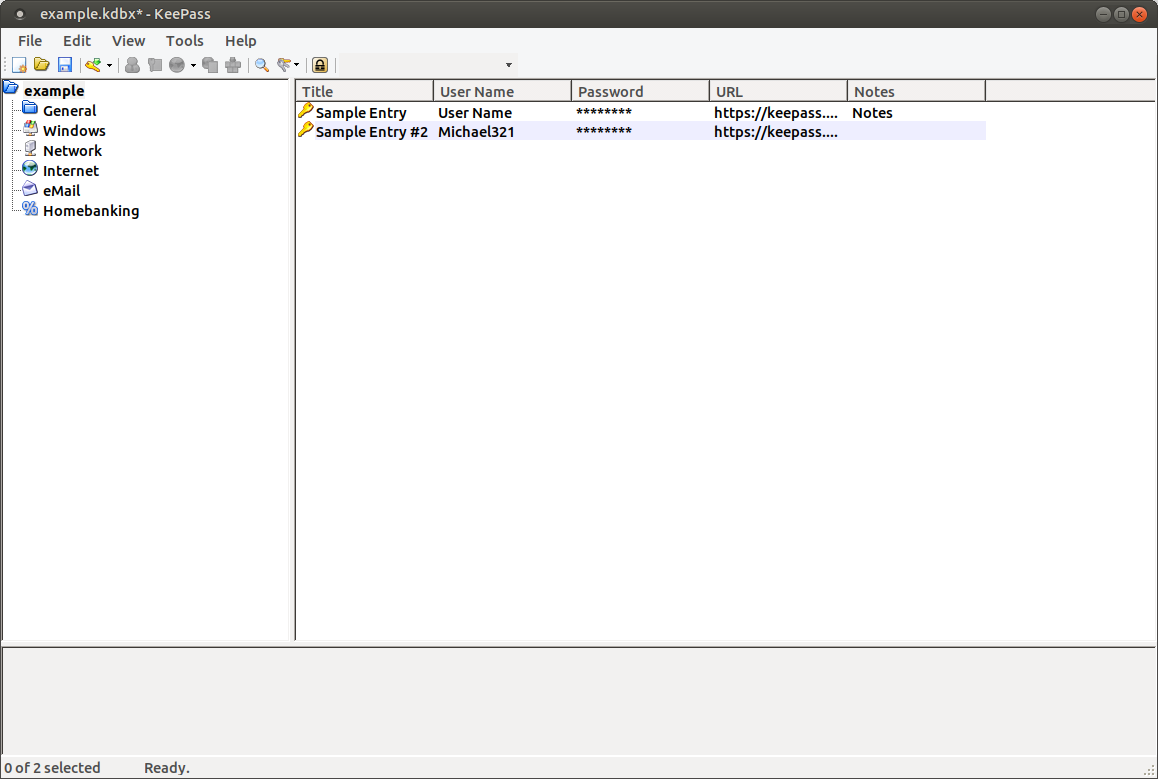1158x779 pixels.
Task: Sort entries by the Notes column header
Action: click(x=917, y=92)
